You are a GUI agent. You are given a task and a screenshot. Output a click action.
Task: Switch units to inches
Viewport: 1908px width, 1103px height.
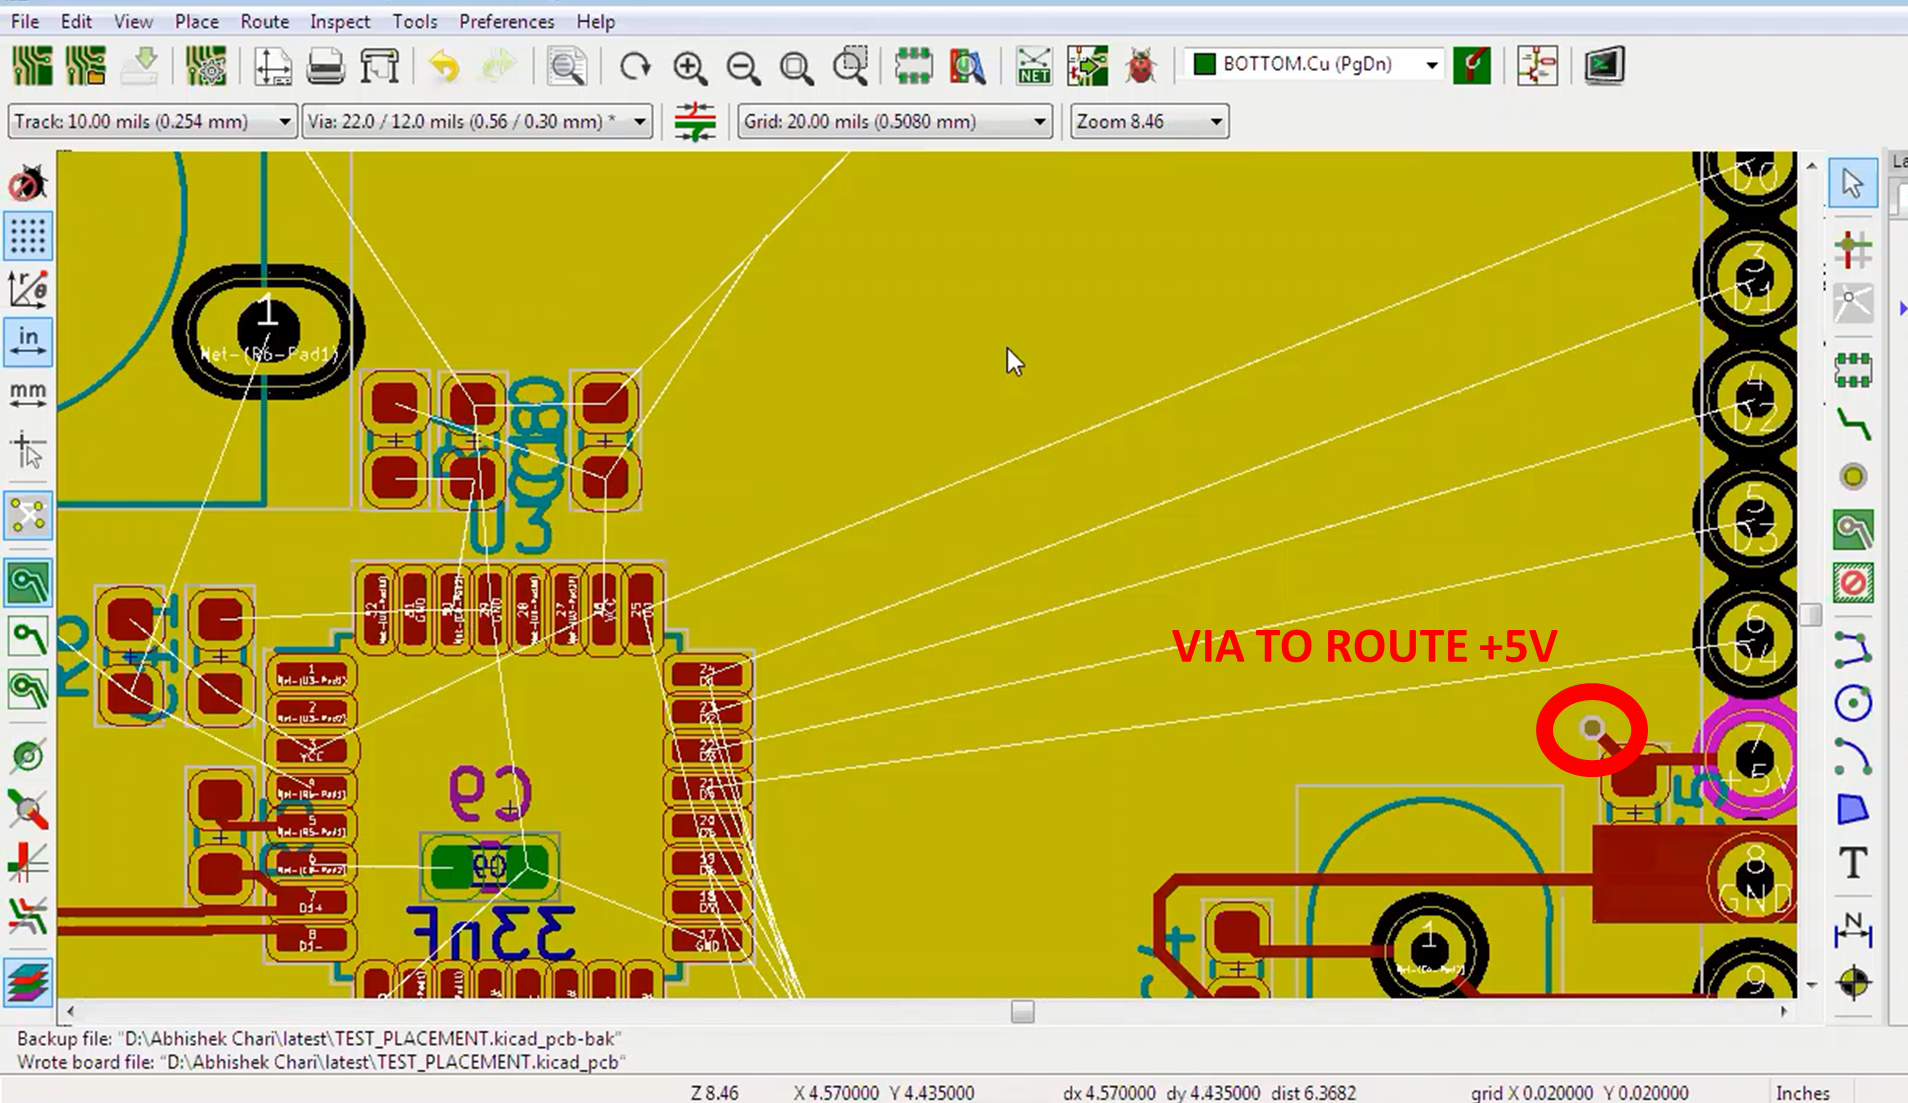(28, 342)
